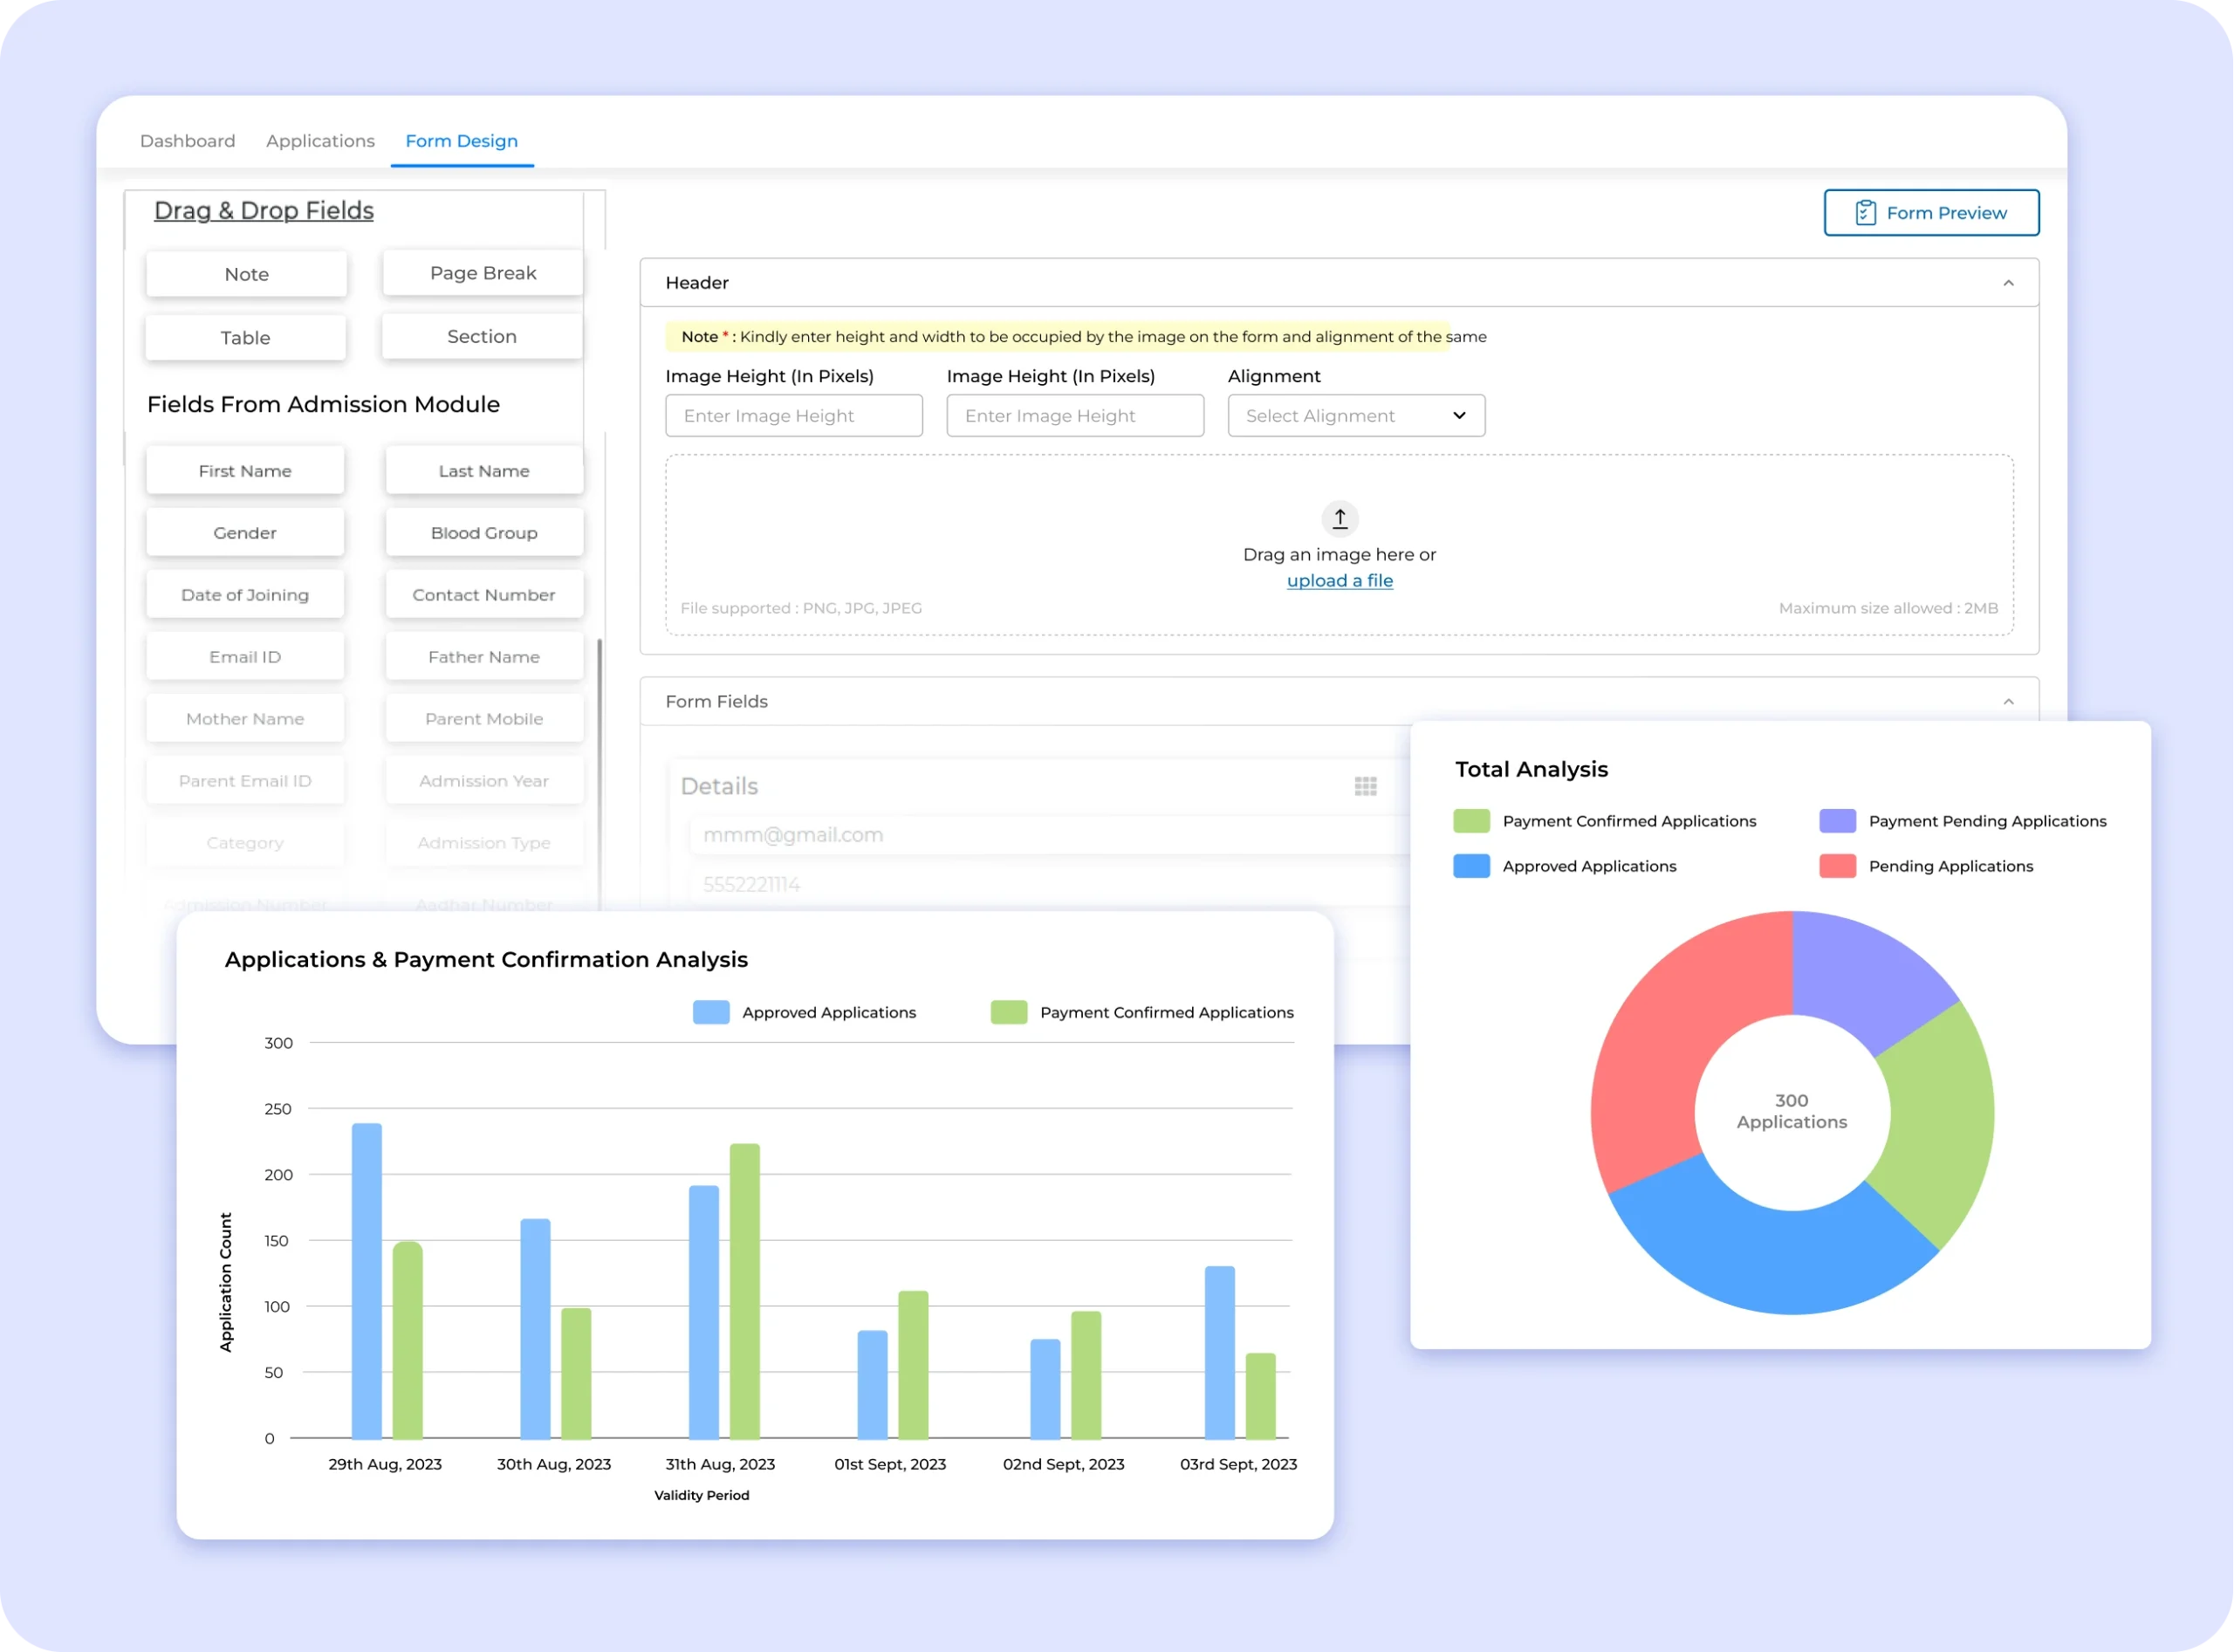Viewport: 2234px width, 1652px height.
Task: Switch to the Dashboard tab
Action: tap(187, 141)
